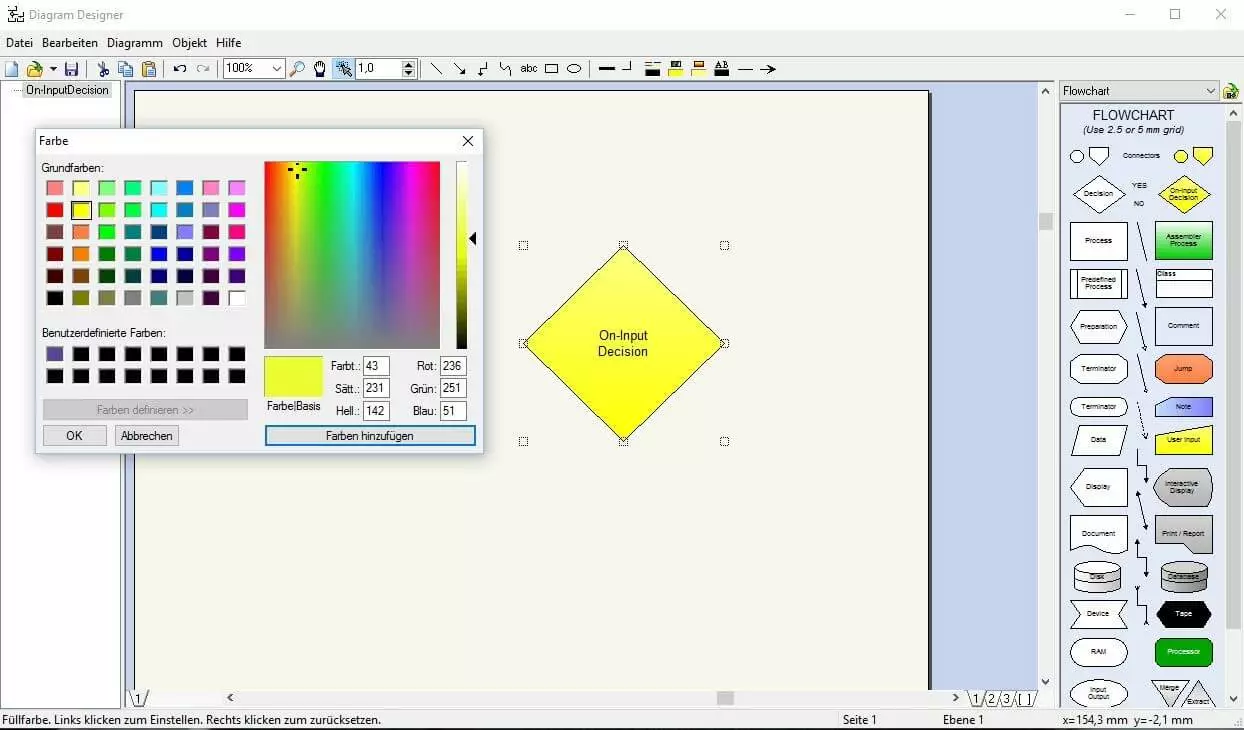Image resolution: width=1244 pixels, height=730 pixels.
Task: Click the Hell. brightness input field
Action: point(376,410)
